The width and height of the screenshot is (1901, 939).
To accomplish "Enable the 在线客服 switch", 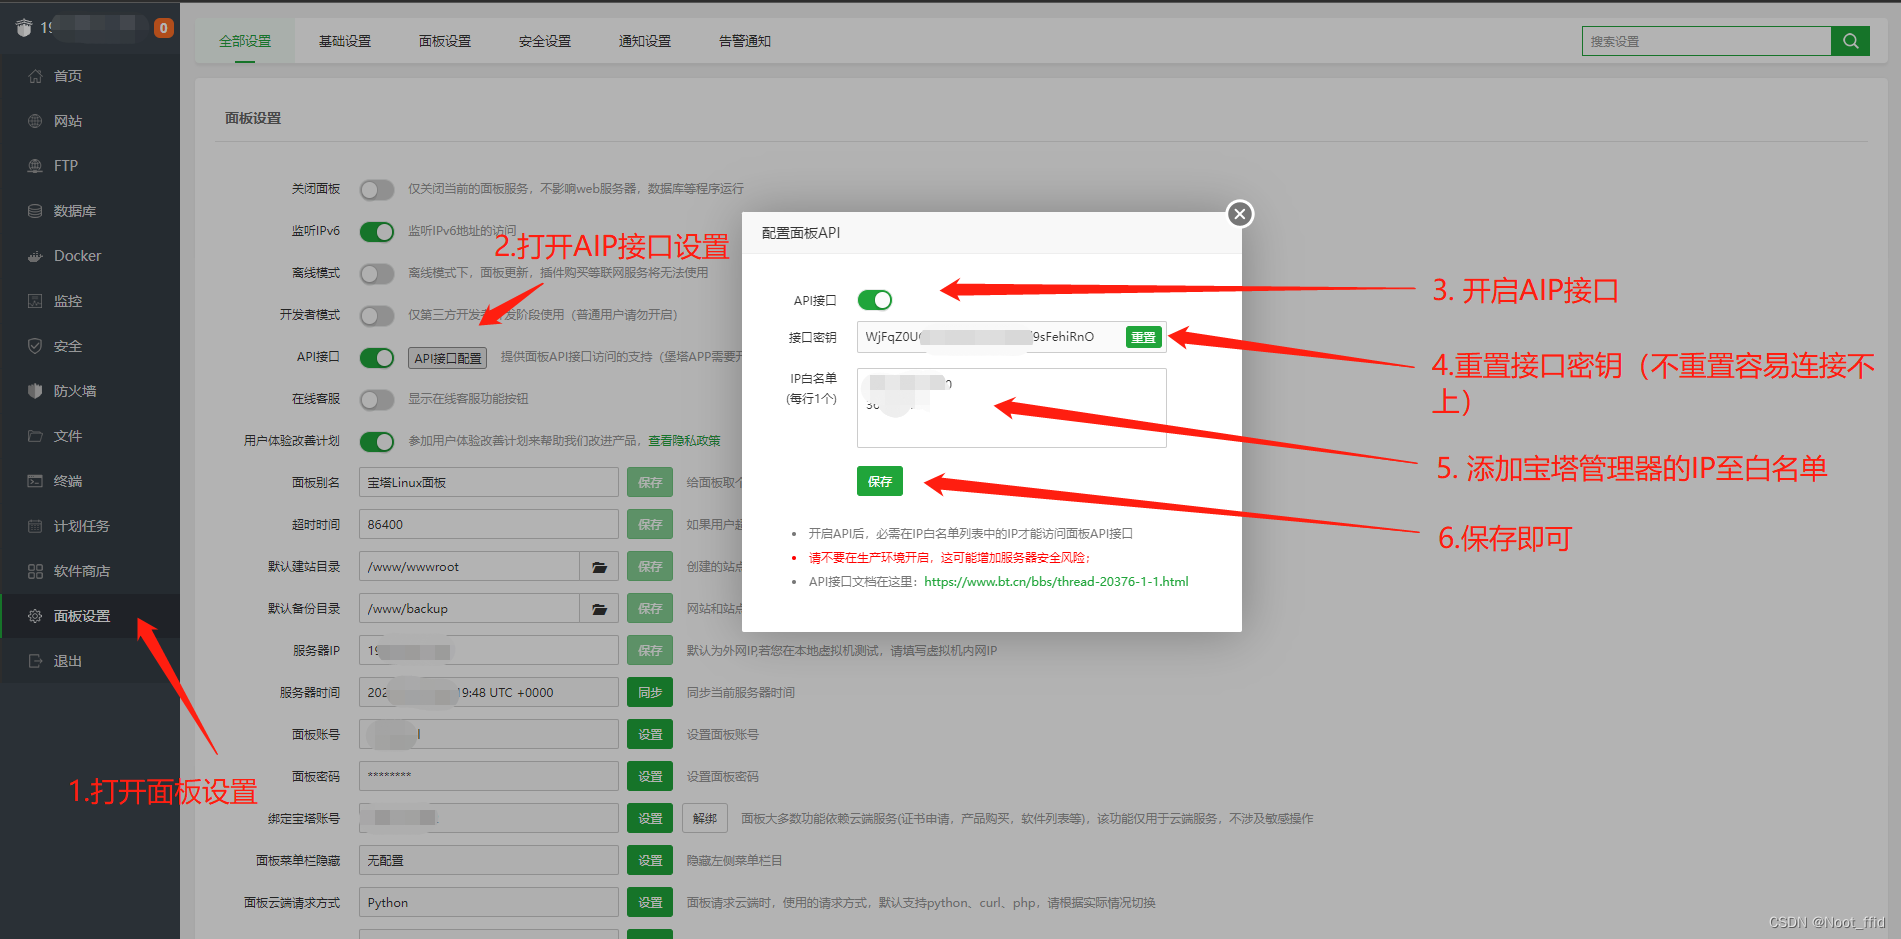I will 377,400.
